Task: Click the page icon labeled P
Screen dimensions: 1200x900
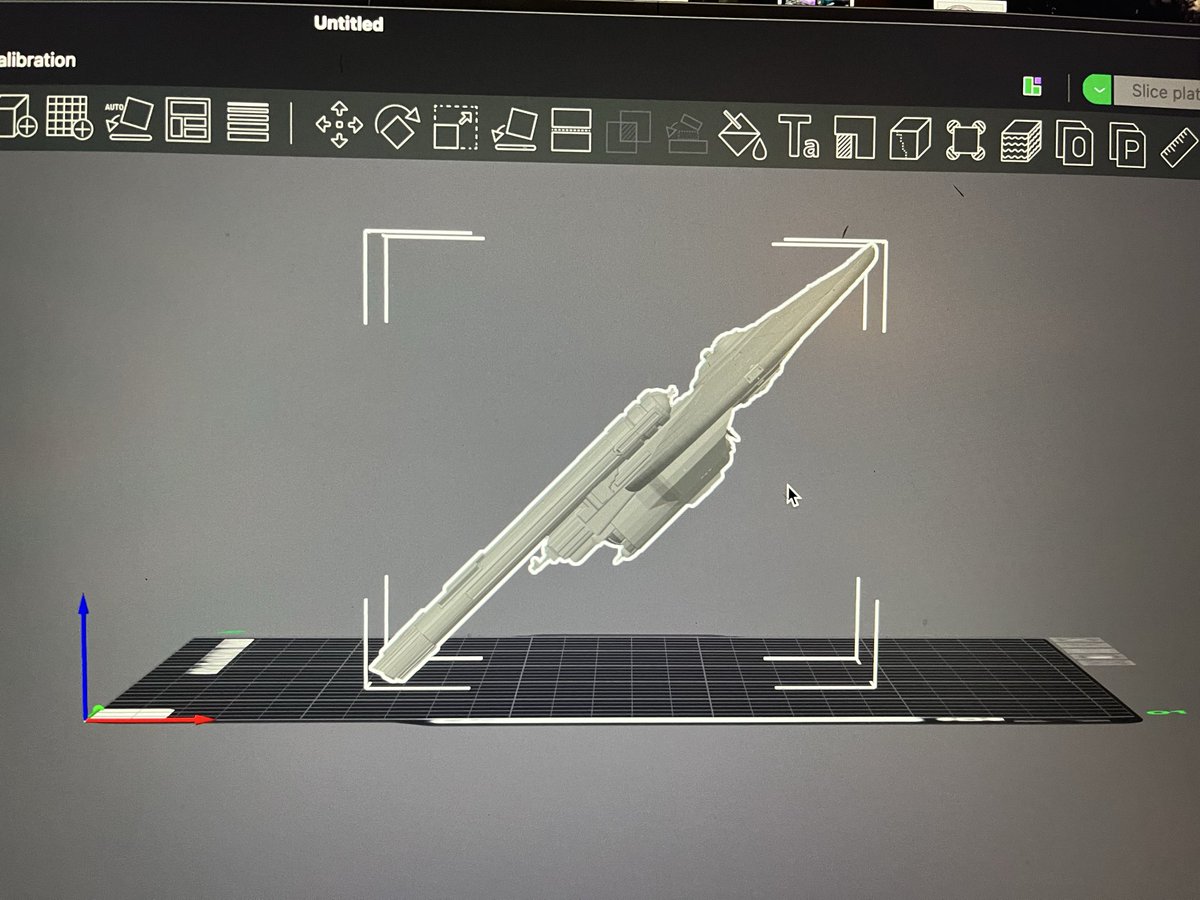Action: [1128, 145]
